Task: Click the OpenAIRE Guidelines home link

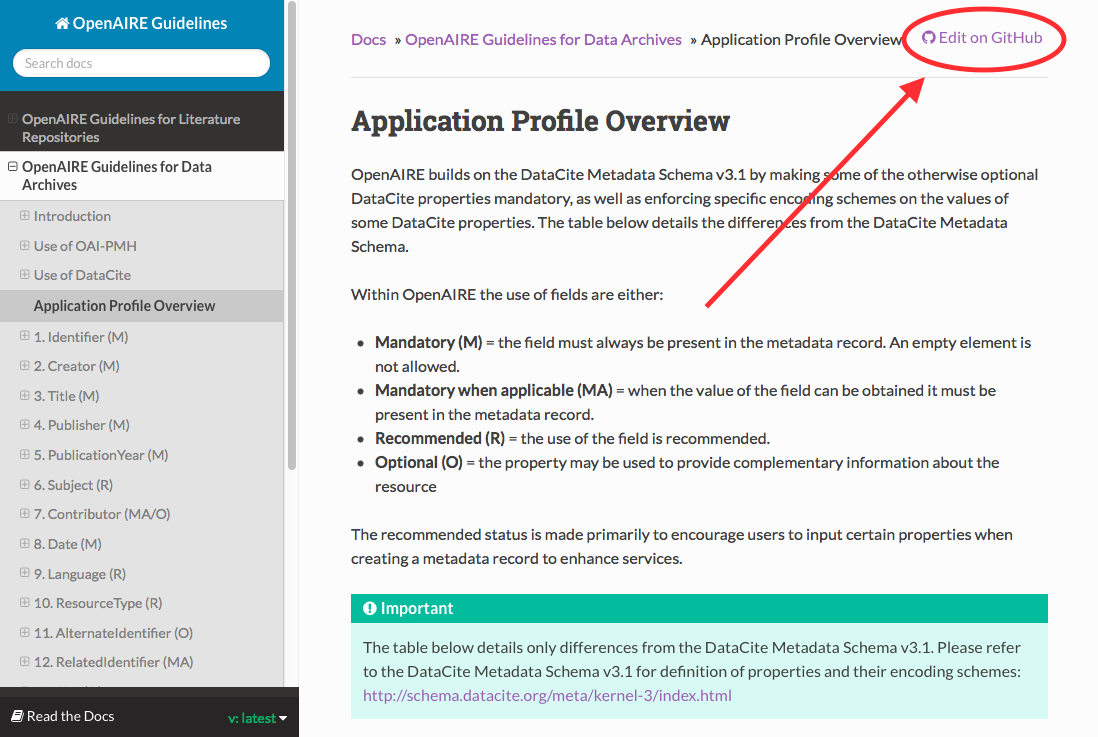Action: 141,23
